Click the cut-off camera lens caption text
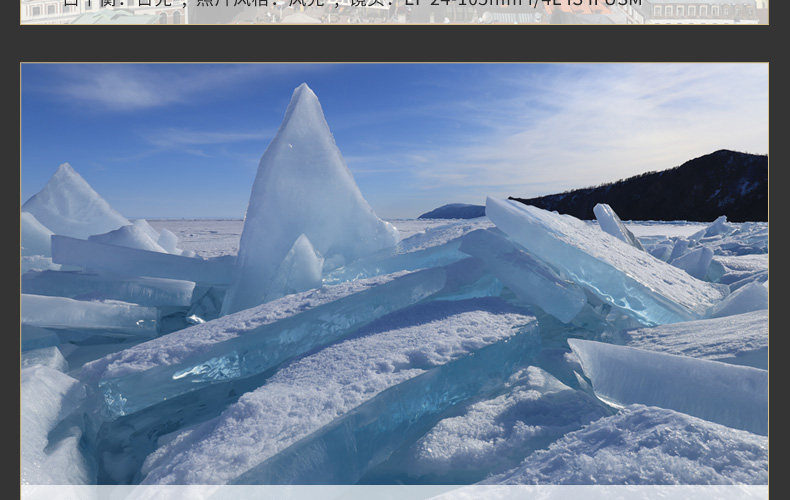The width and height of the screenshot is (790, 500). pyautogui.click(x=353, y=3)
